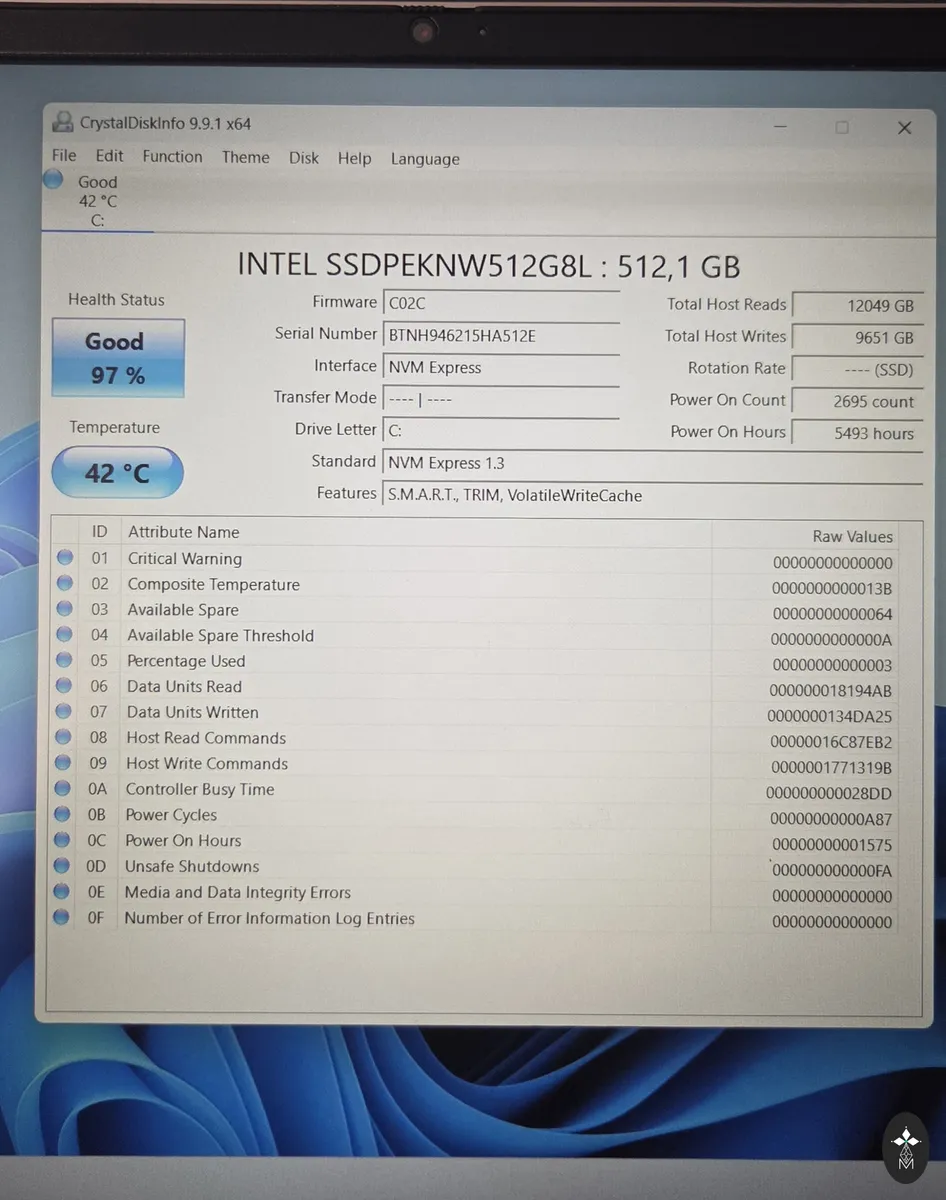Click Power On Count value 2695 count
Image resolution: width=946 pixels, height=1200 pixels.
[x=857, y=402]
